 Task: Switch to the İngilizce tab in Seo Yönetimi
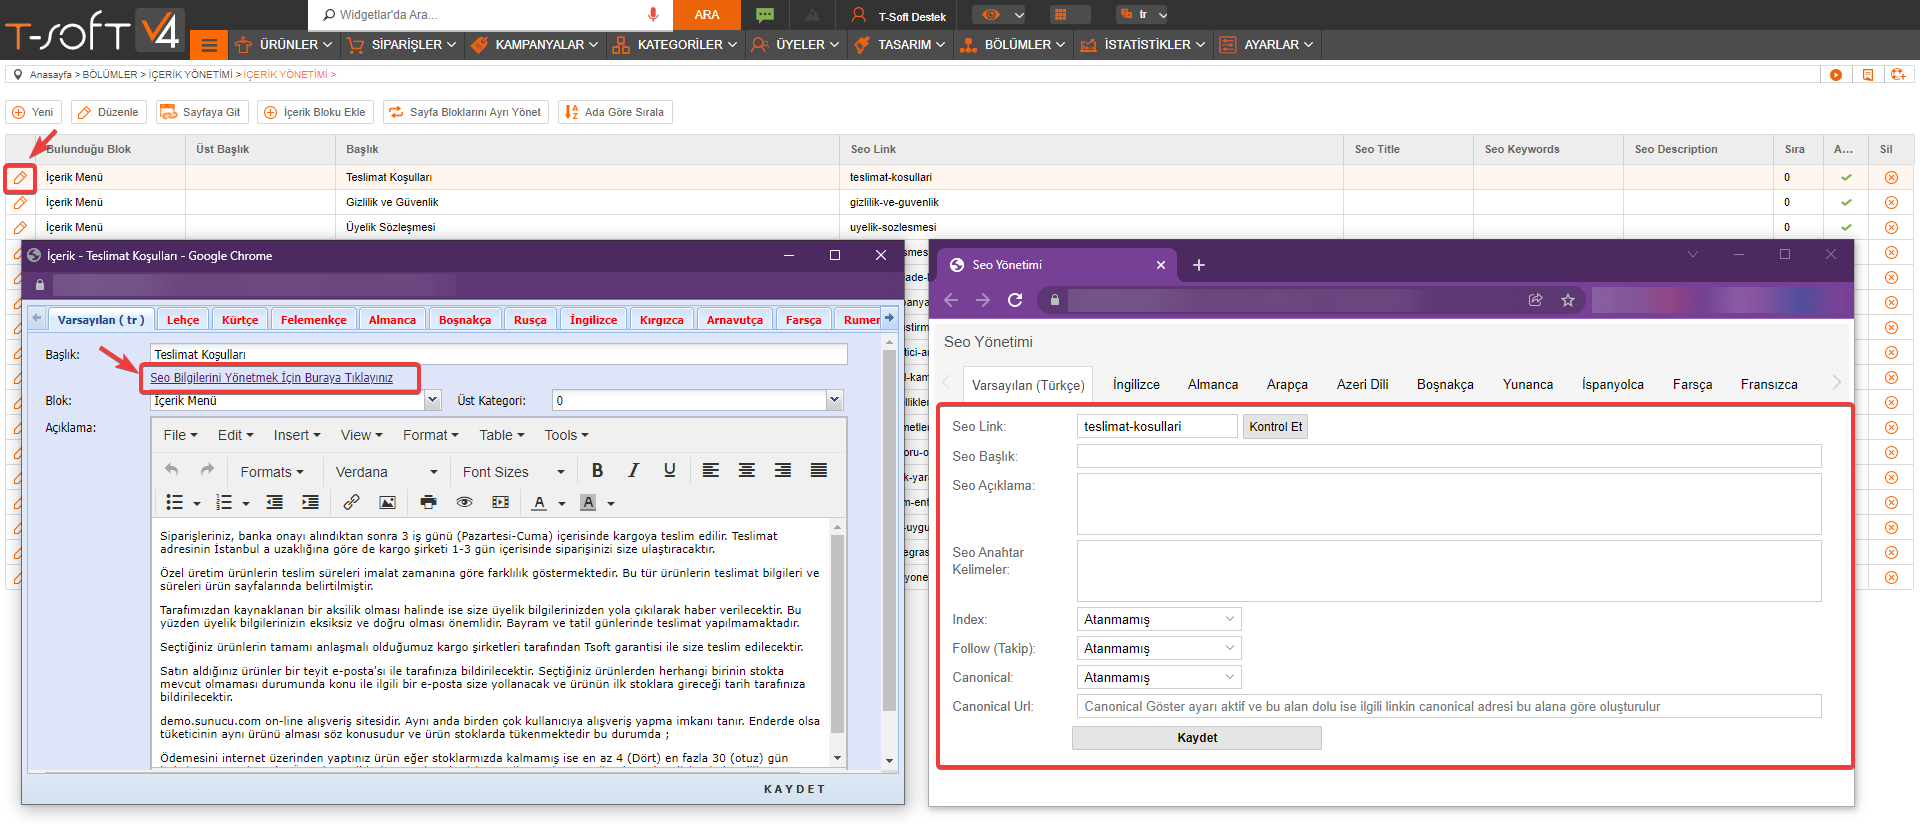(1136, 384)
